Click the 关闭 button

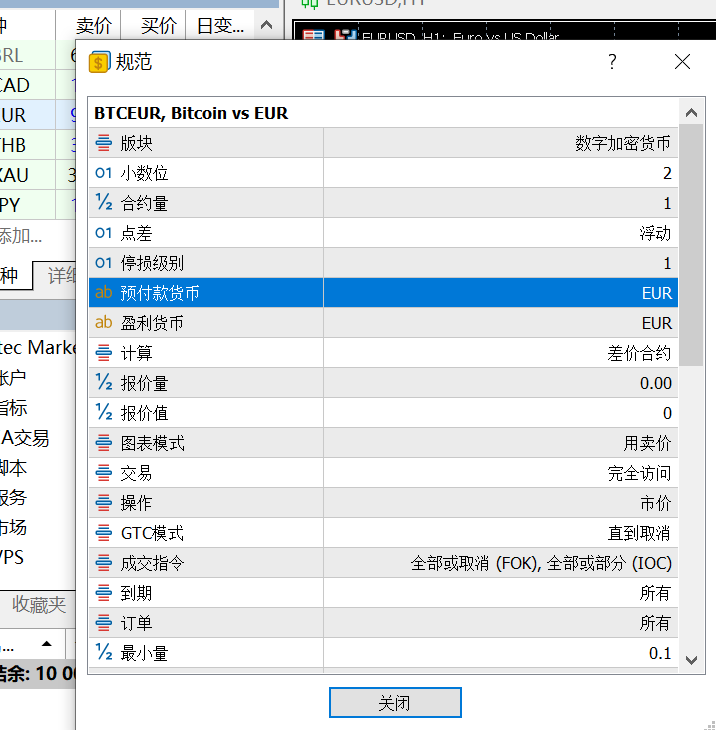[x=395, y=703]
